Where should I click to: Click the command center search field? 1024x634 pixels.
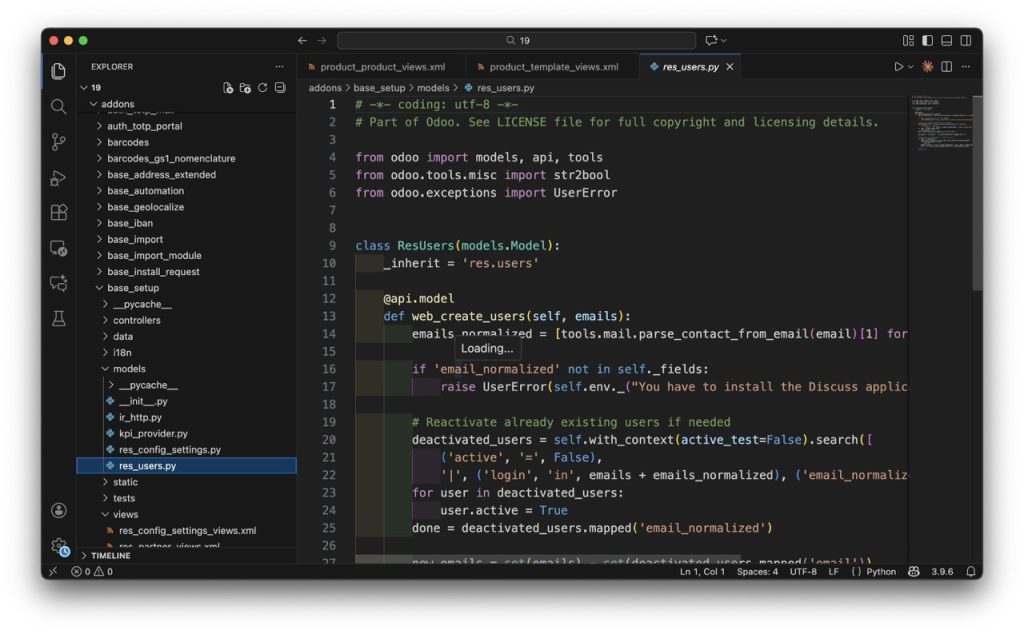point(516,40)
